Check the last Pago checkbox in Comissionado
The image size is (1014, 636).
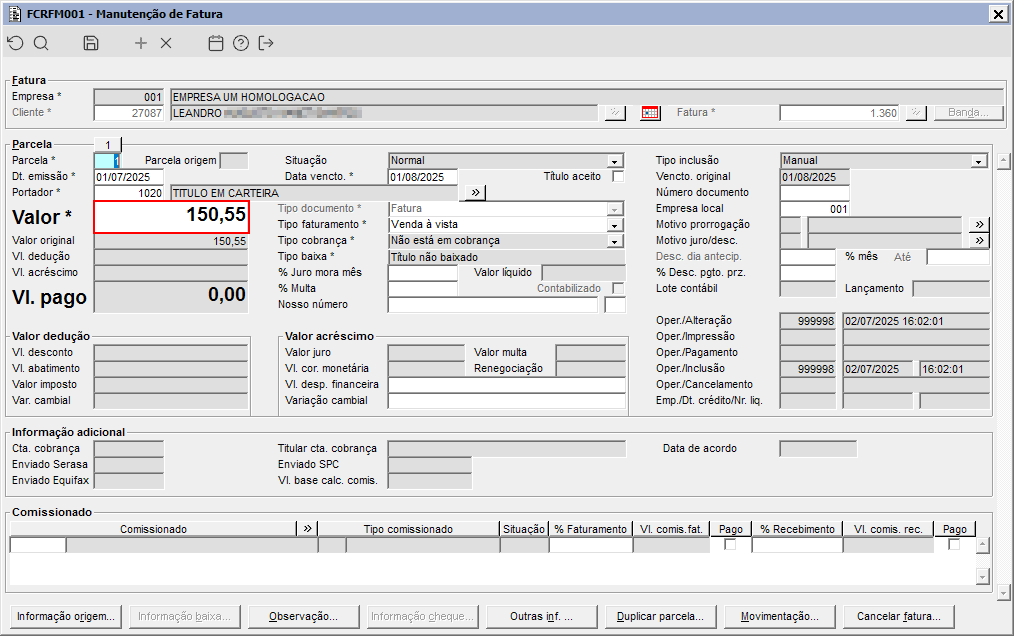click(x=954, y=545)
